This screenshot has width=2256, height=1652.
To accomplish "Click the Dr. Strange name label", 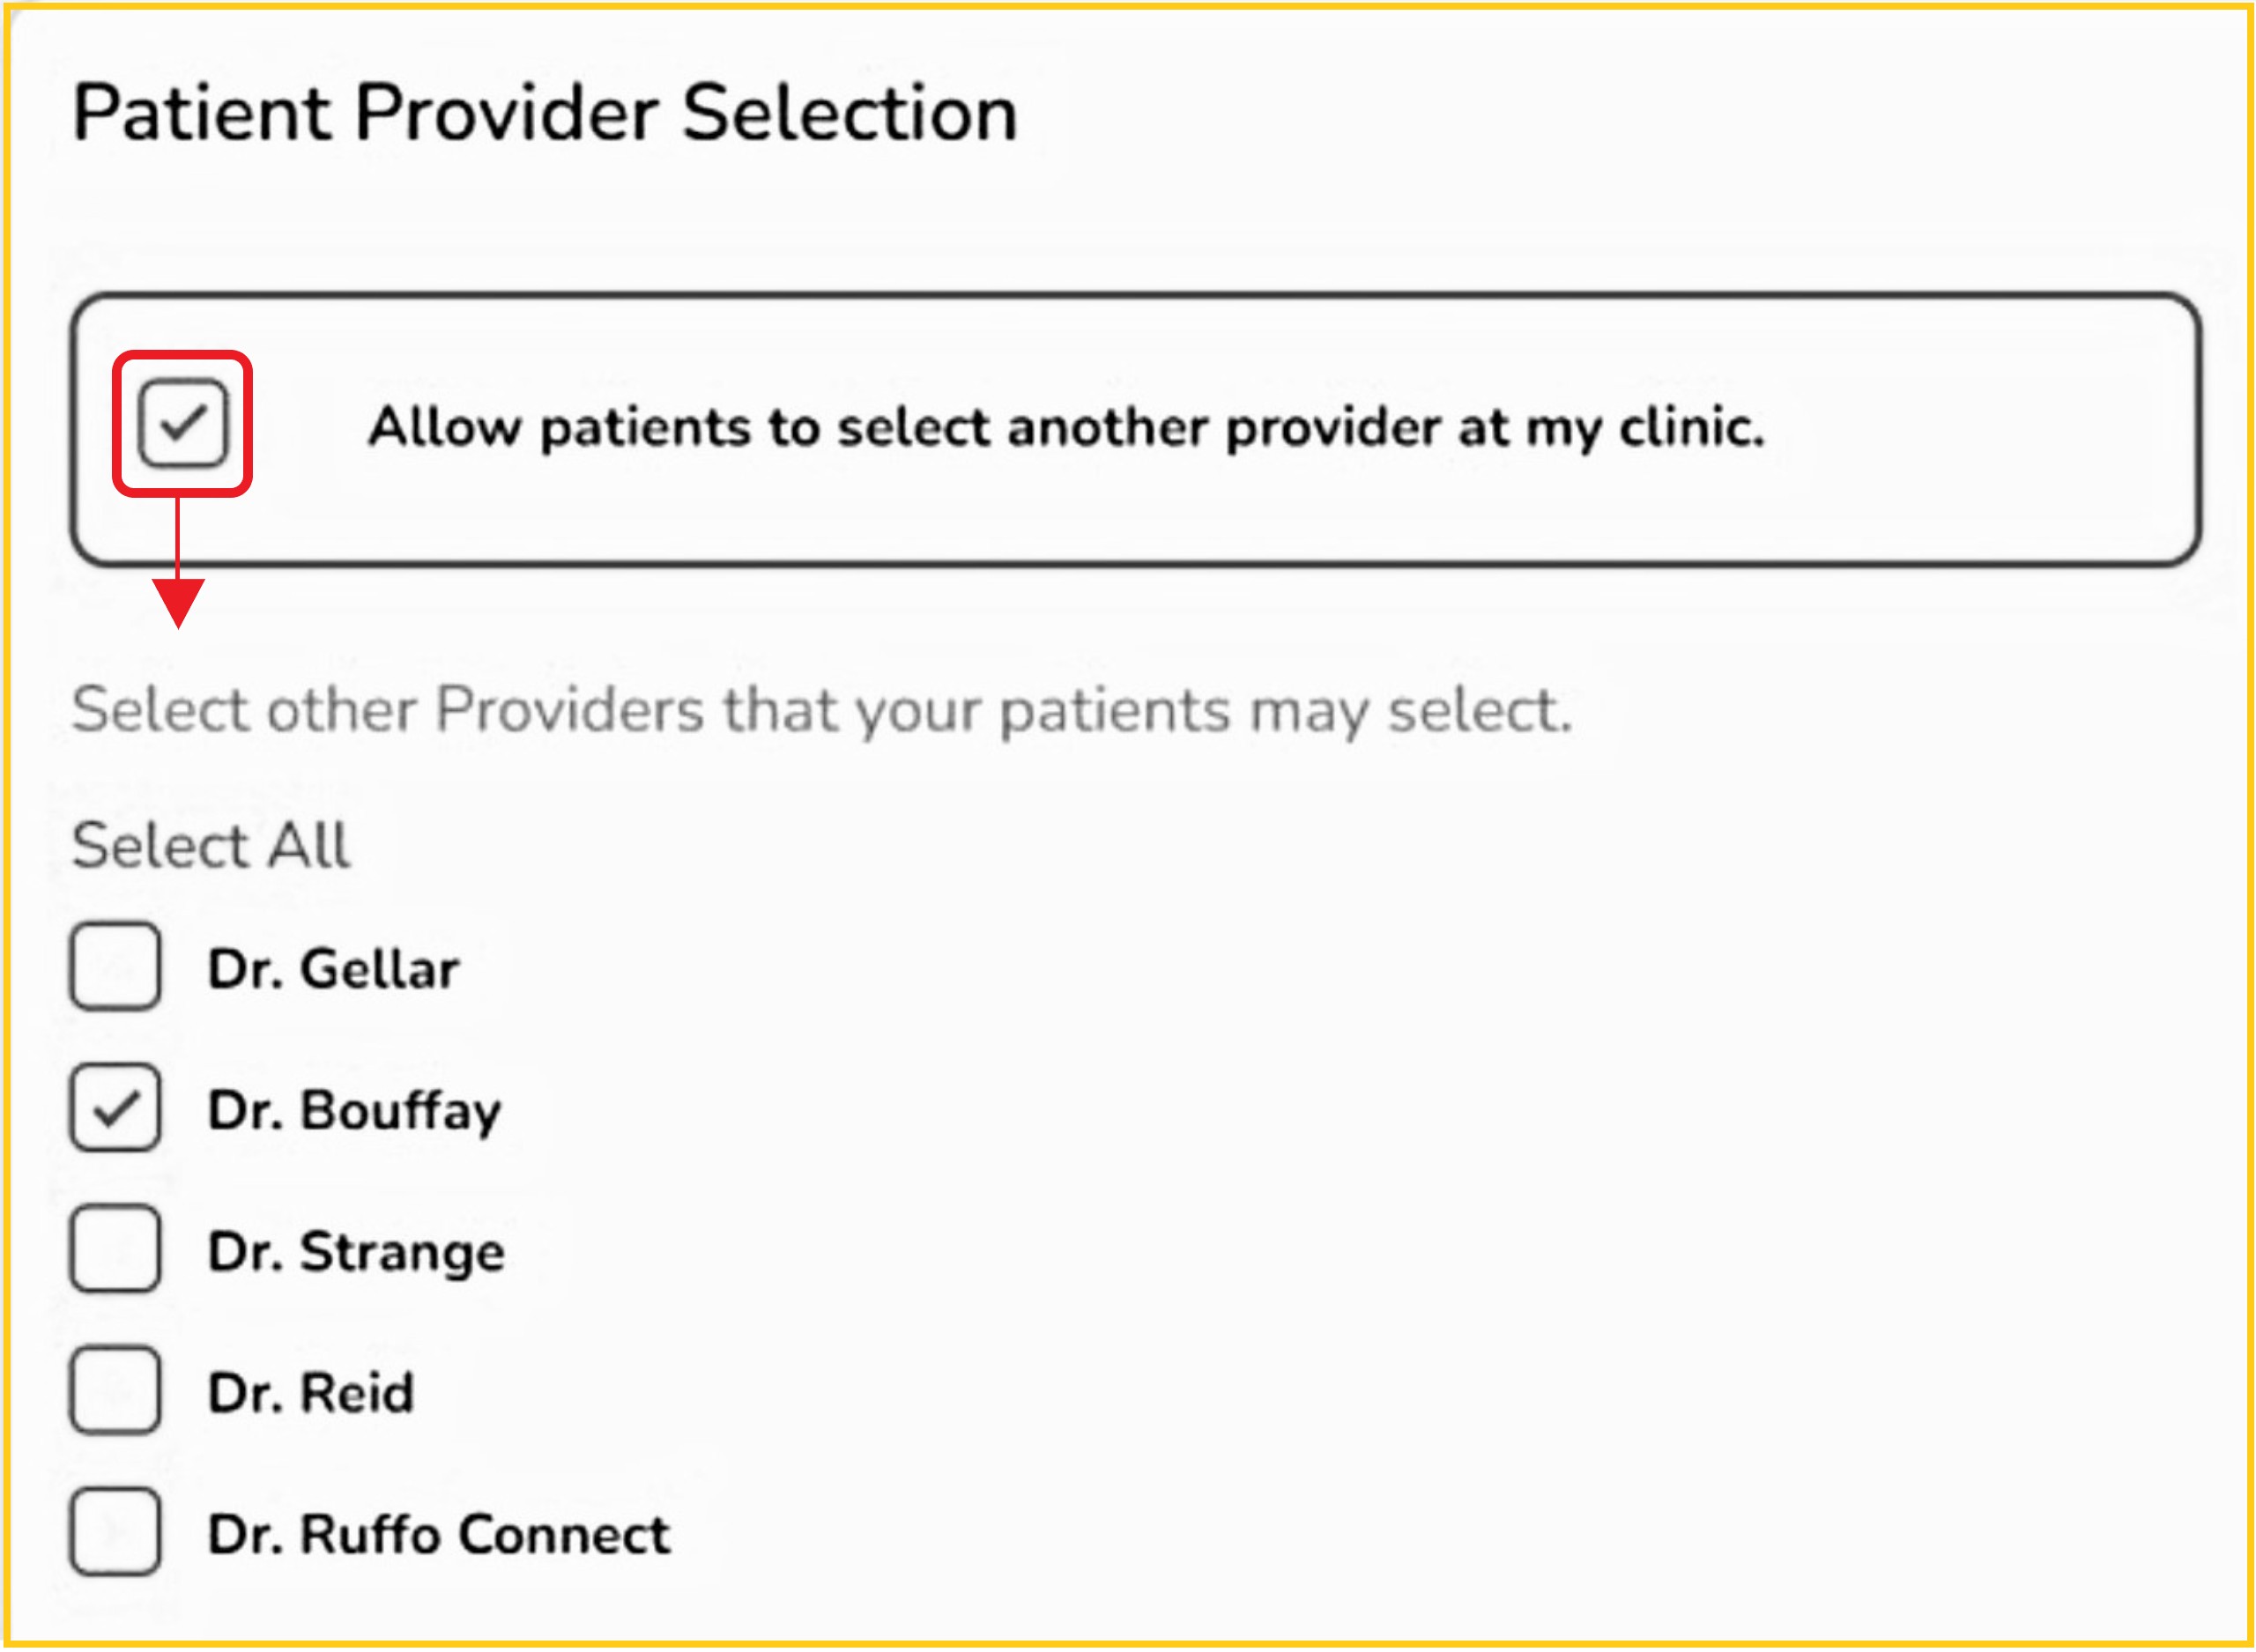I will [x=356, y=1252].
